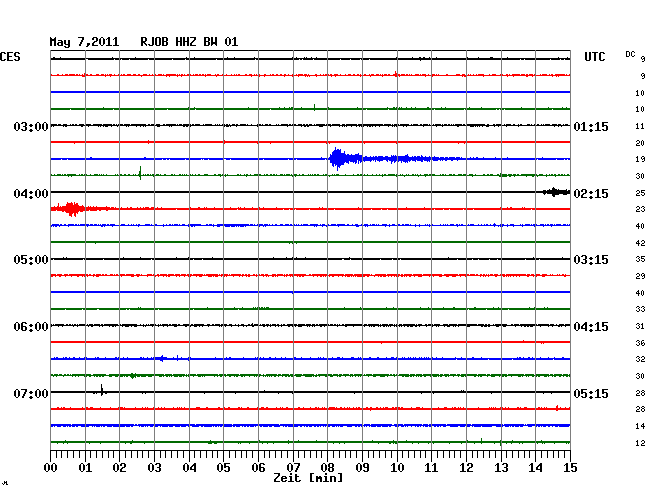Click the DC value '35' beside 03:15
This screenshot has width=650, height=494.
click(640, 259)
